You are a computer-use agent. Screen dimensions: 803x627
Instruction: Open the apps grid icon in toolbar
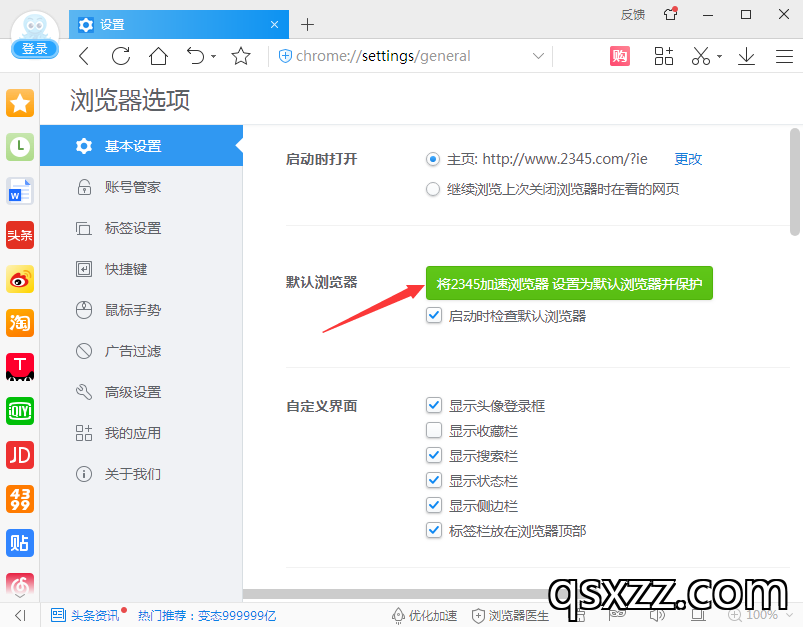point(664,56)
